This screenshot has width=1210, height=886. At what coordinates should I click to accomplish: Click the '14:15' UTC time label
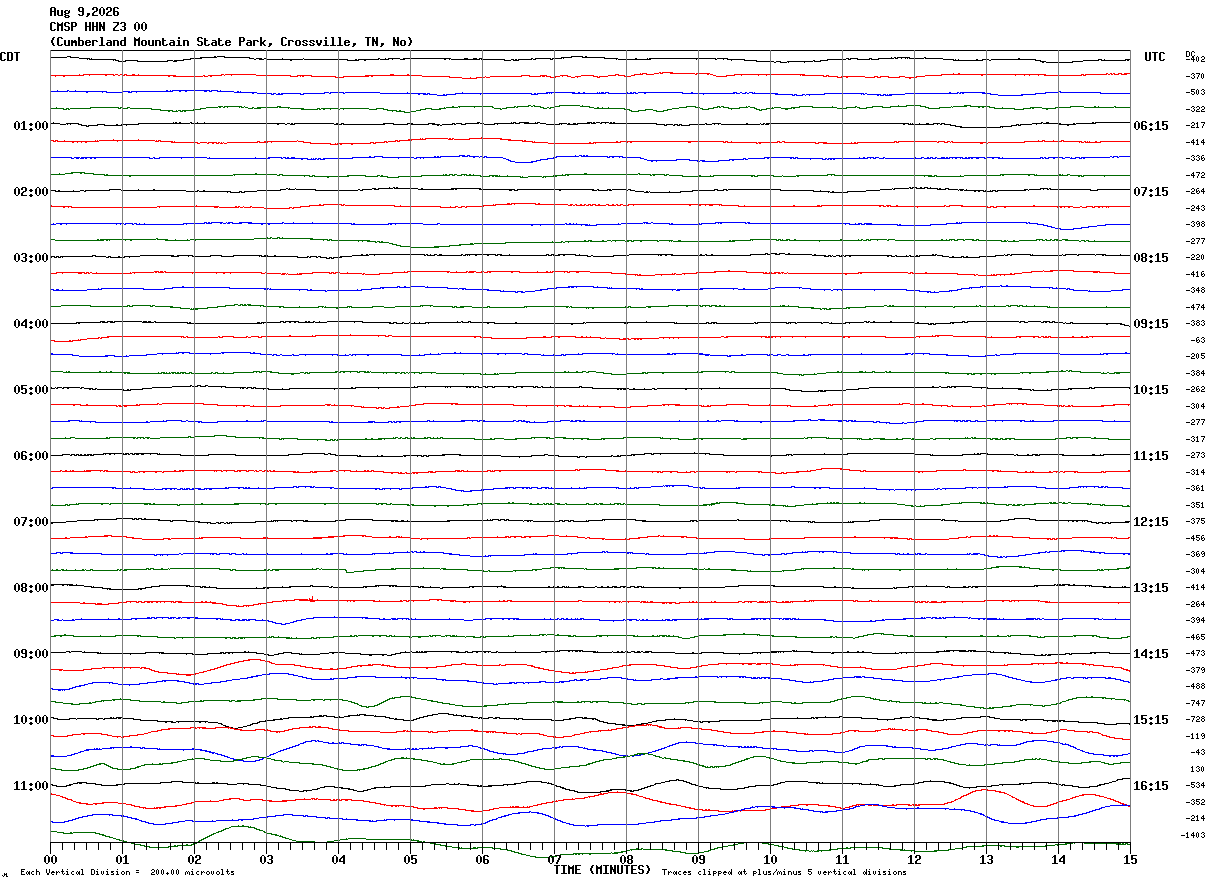point(1151,654)
